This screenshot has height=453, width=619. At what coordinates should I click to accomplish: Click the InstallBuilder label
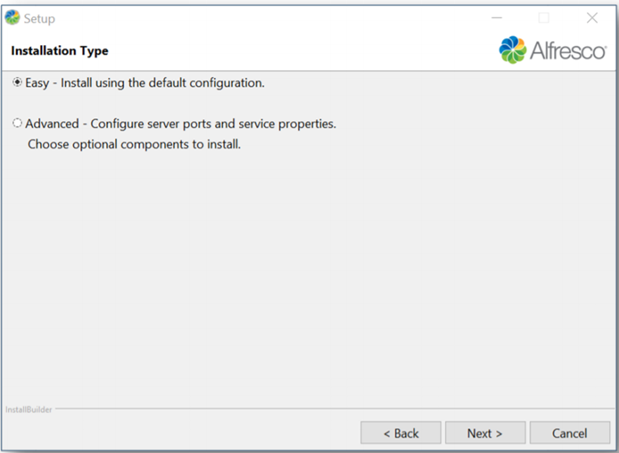[x=26, y=410]
